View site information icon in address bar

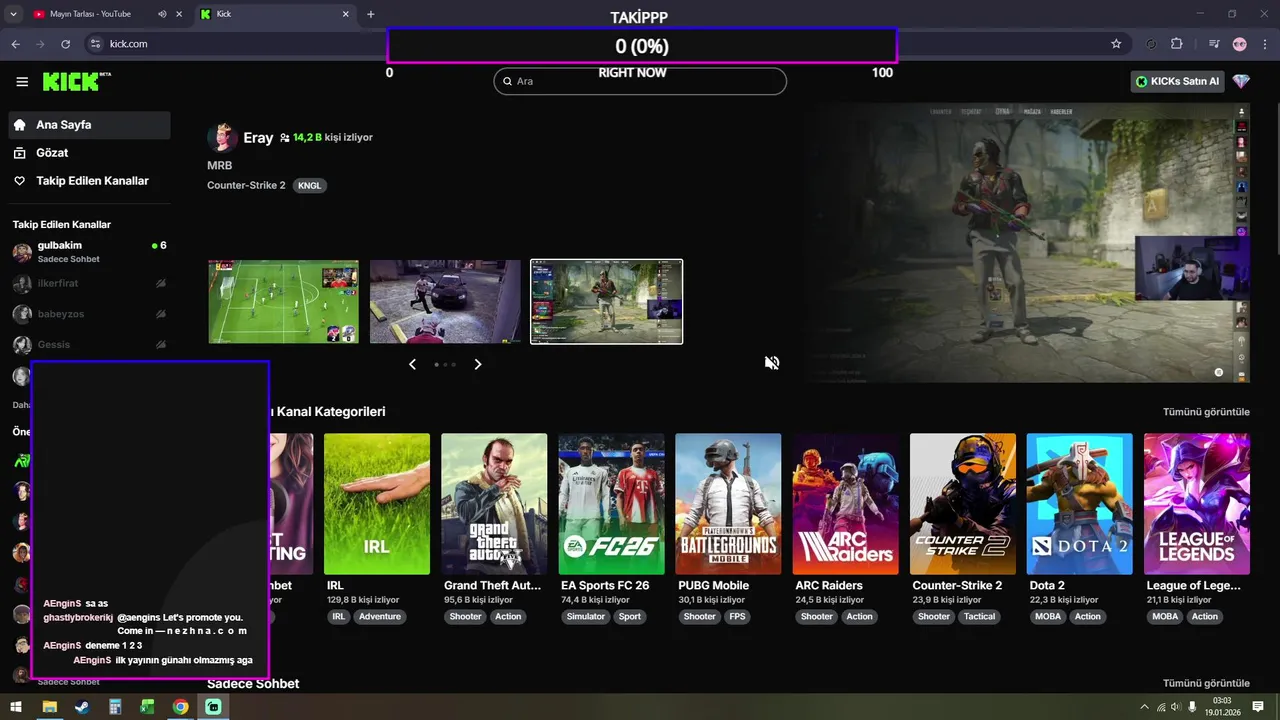(x=96, y=44)
